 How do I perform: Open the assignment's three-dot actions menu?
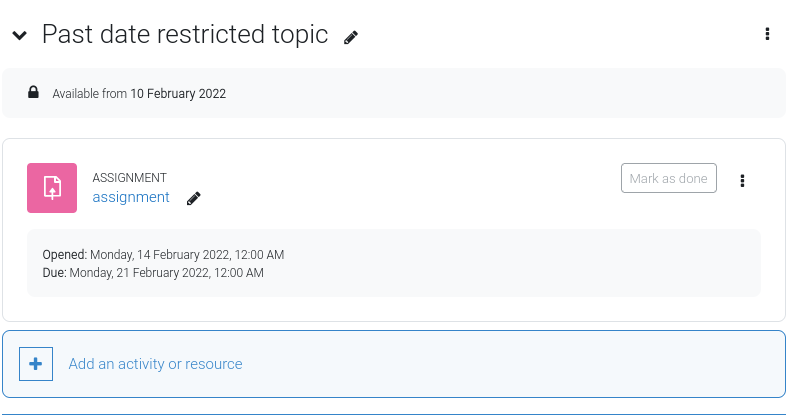click(x=742, y=181)
